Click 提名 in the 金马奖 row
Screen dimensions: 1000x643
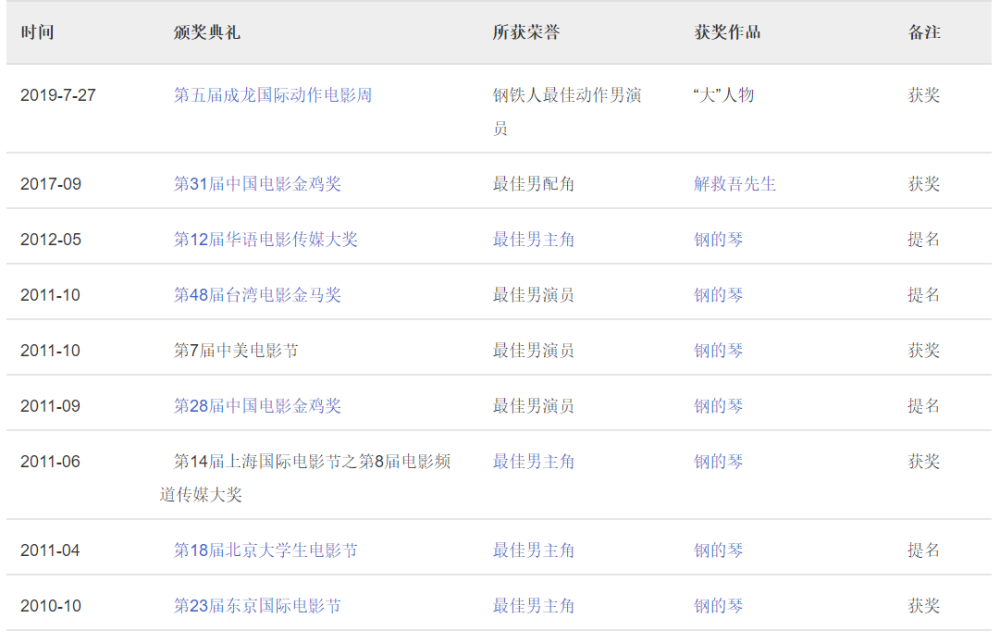pyautogui.click(x=924, y=295)
